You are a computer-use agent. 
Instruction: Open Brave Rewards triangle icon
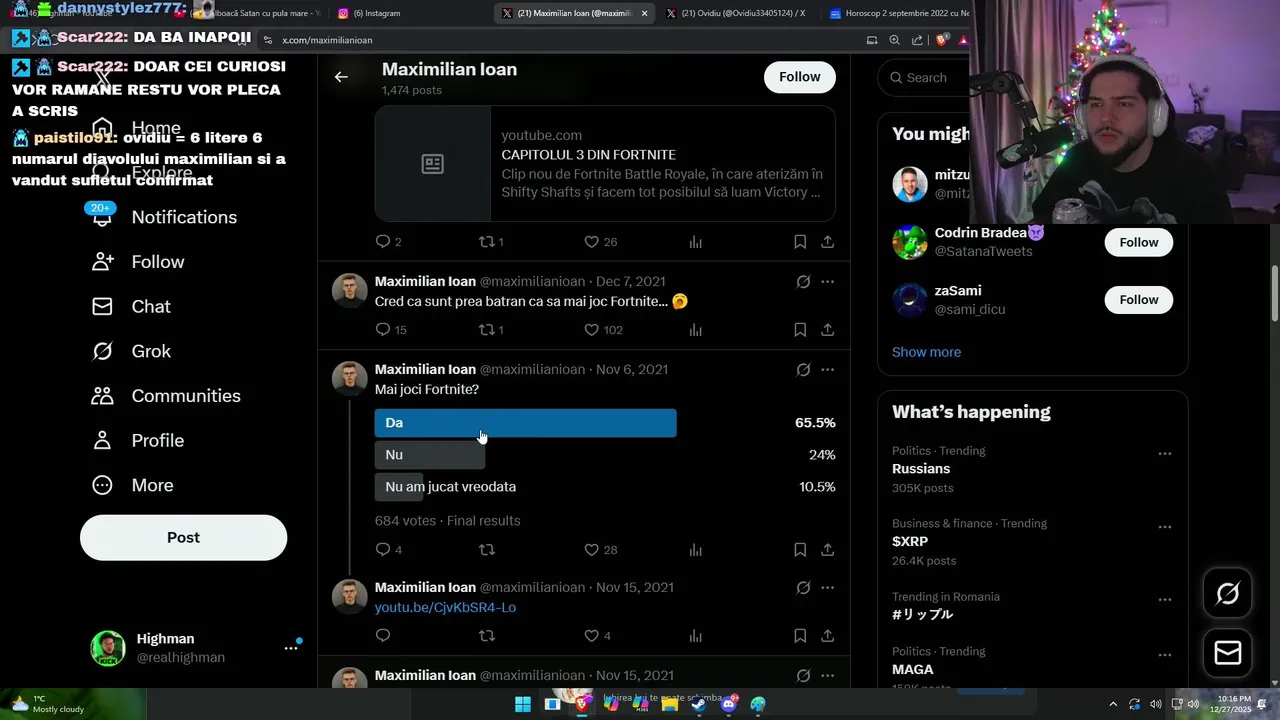963,40
